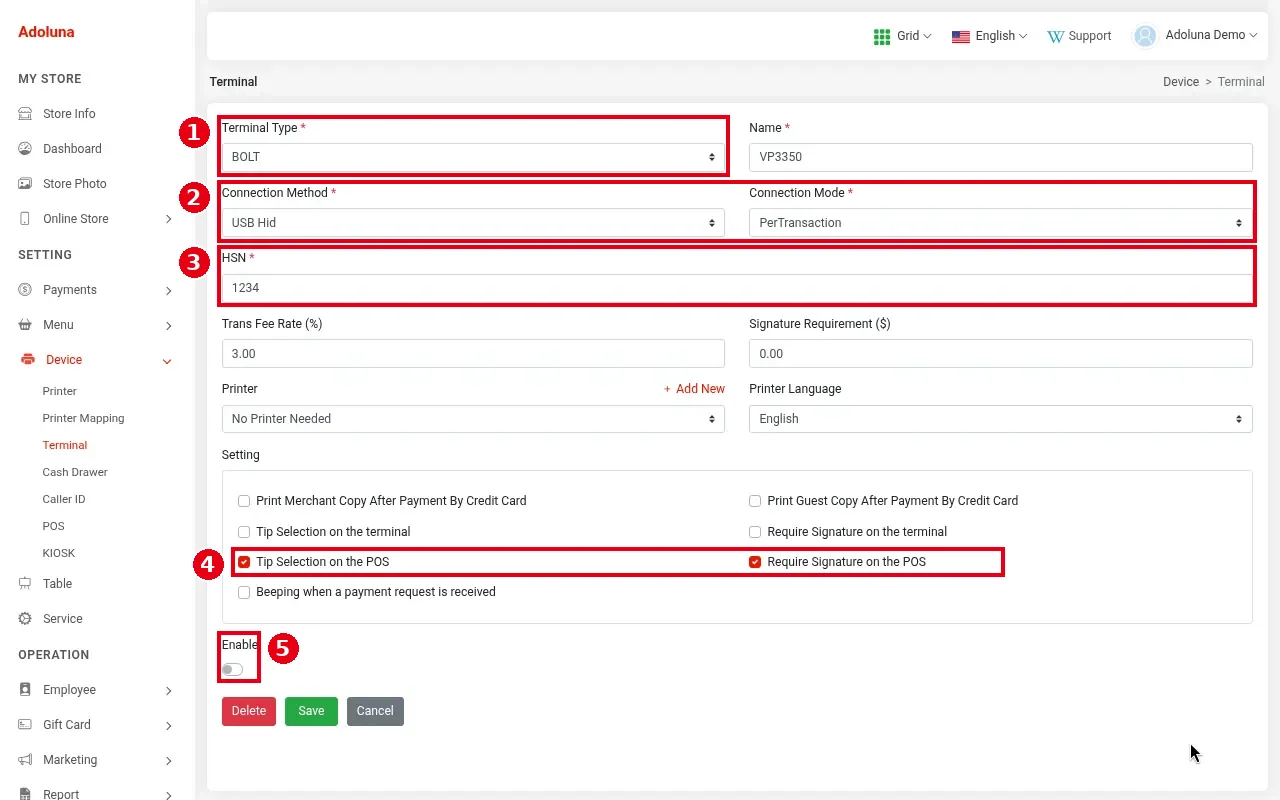1280x800 pixels.
Task: Uncheck Tip Selection on the POS
Action: [244, 562]
